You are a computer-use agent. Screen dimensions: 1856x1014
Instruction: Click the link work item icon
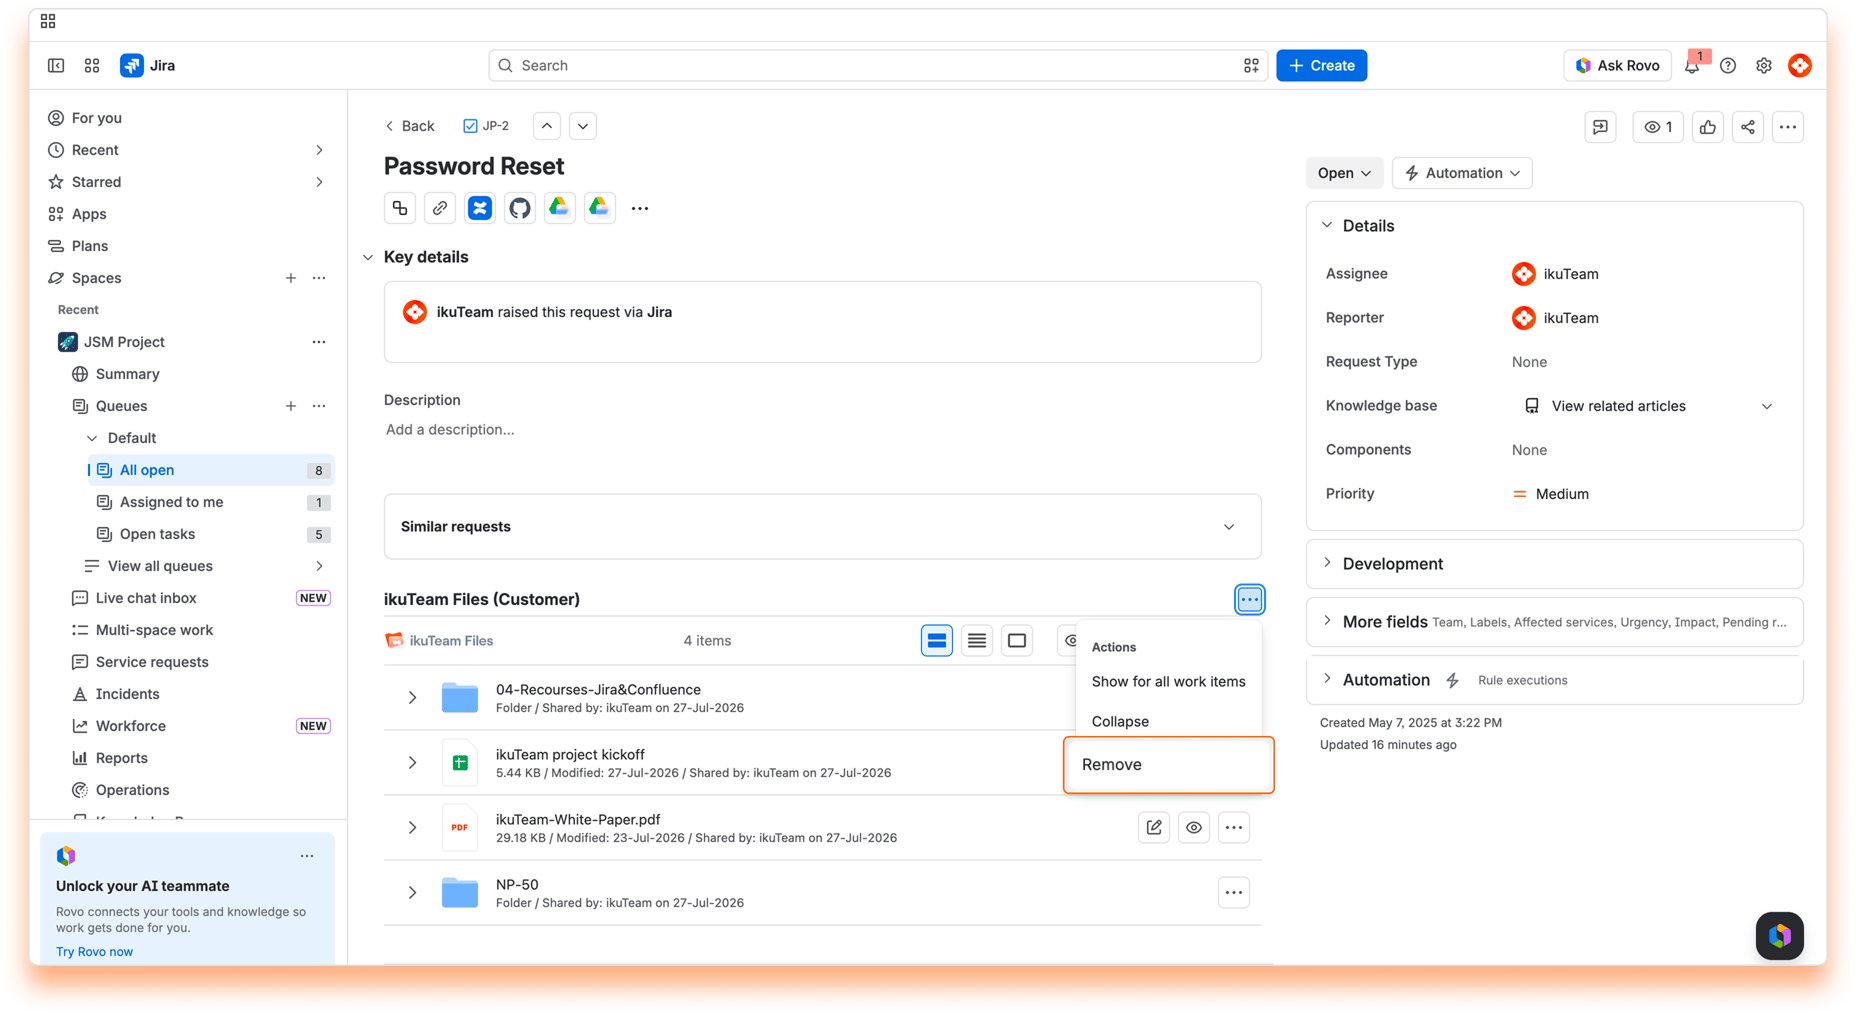tap(440, 208)
